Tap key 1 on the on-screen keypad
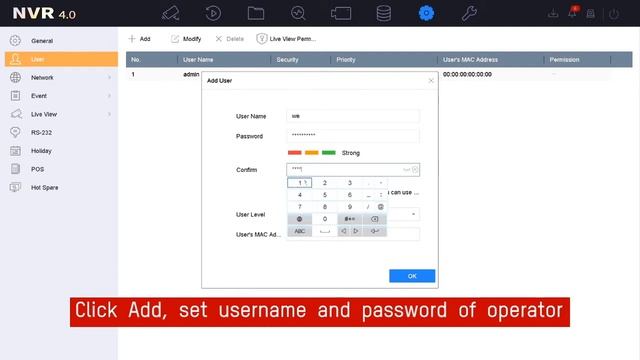 pos(300,183)
